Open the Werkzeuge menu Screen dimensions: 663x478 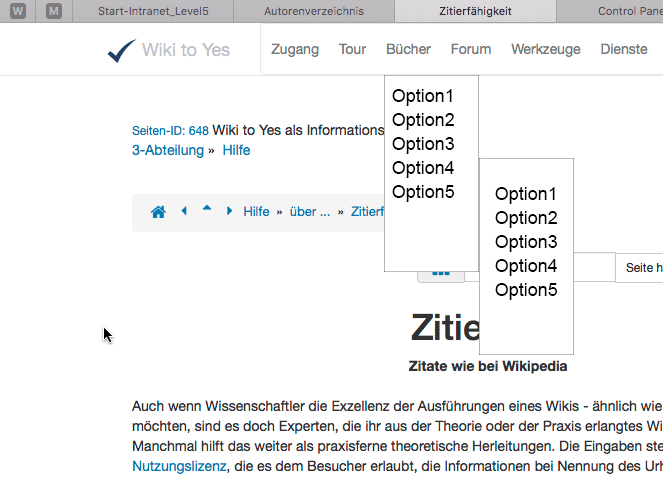(545, 49)
